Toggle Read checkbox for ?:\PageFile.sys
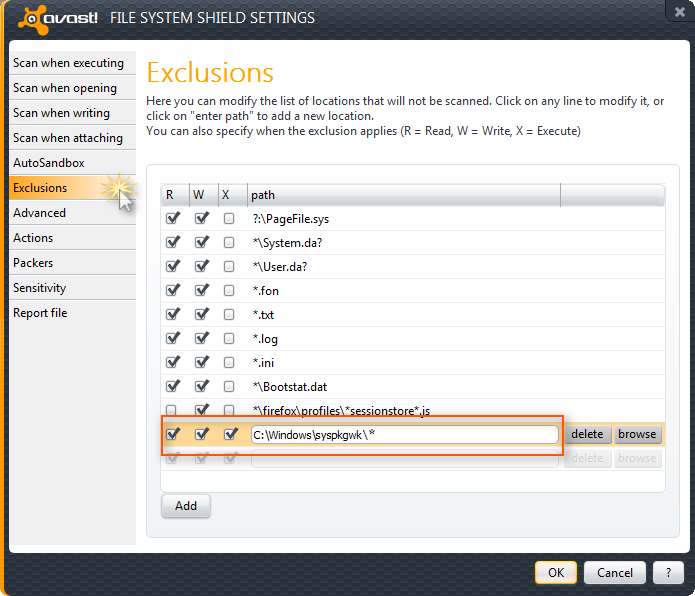The height and width of the screenshot is (596, 695). point(172,218)
